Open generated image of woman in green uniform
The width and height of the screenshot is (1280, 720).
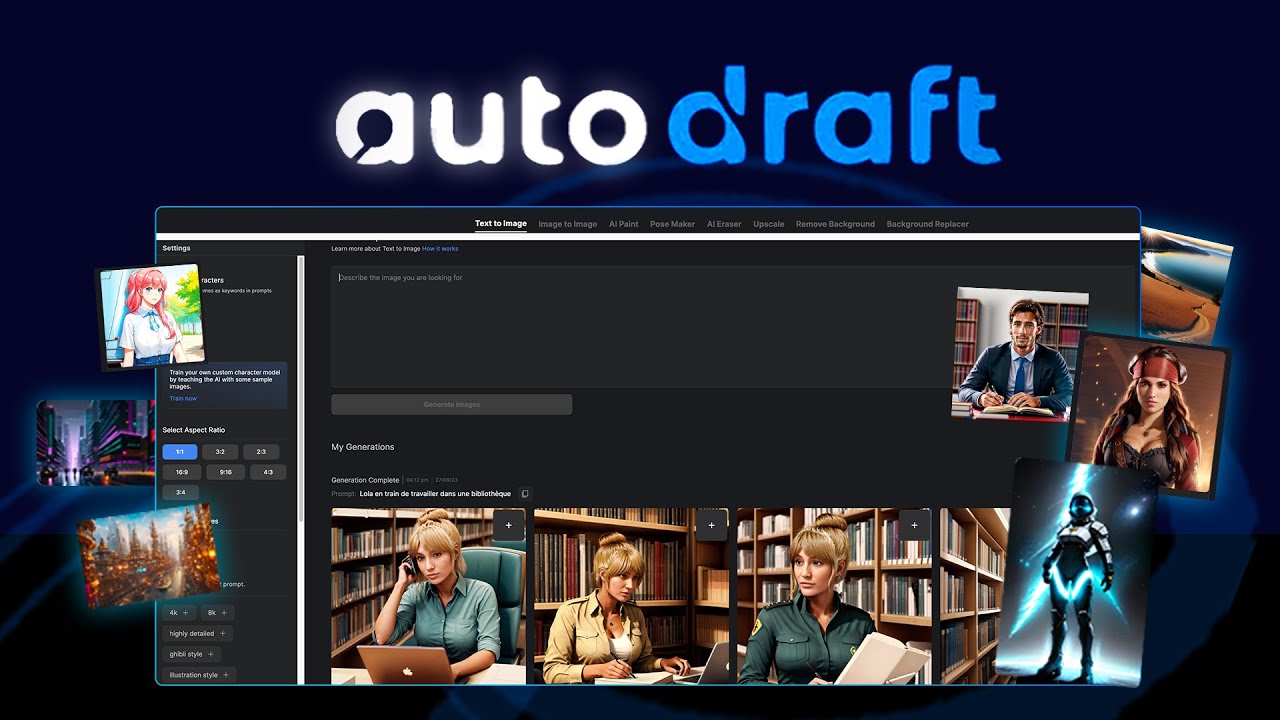tap(834, 596)
